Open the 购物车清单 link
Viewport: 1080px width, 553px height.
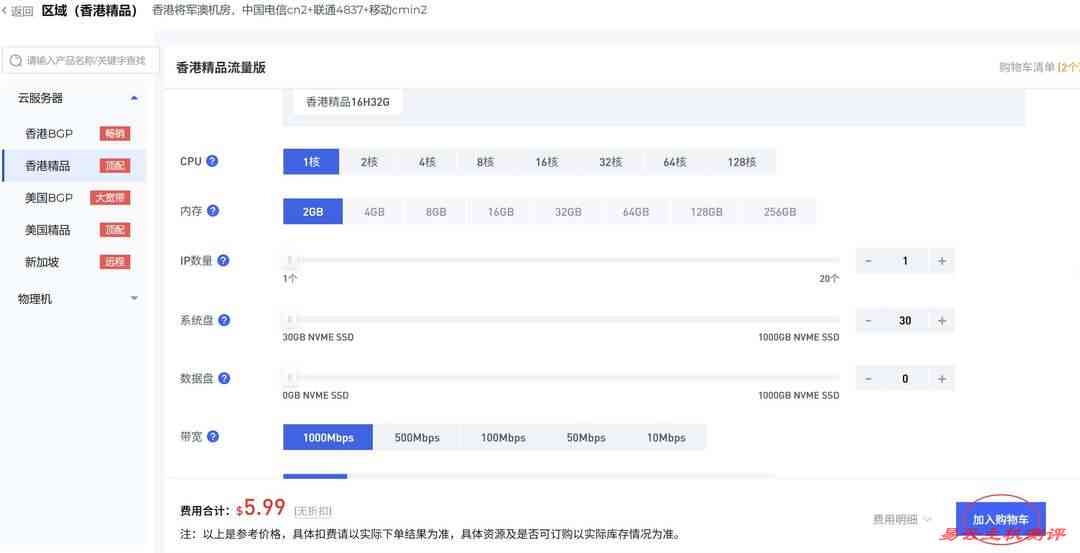point(1039,67)
